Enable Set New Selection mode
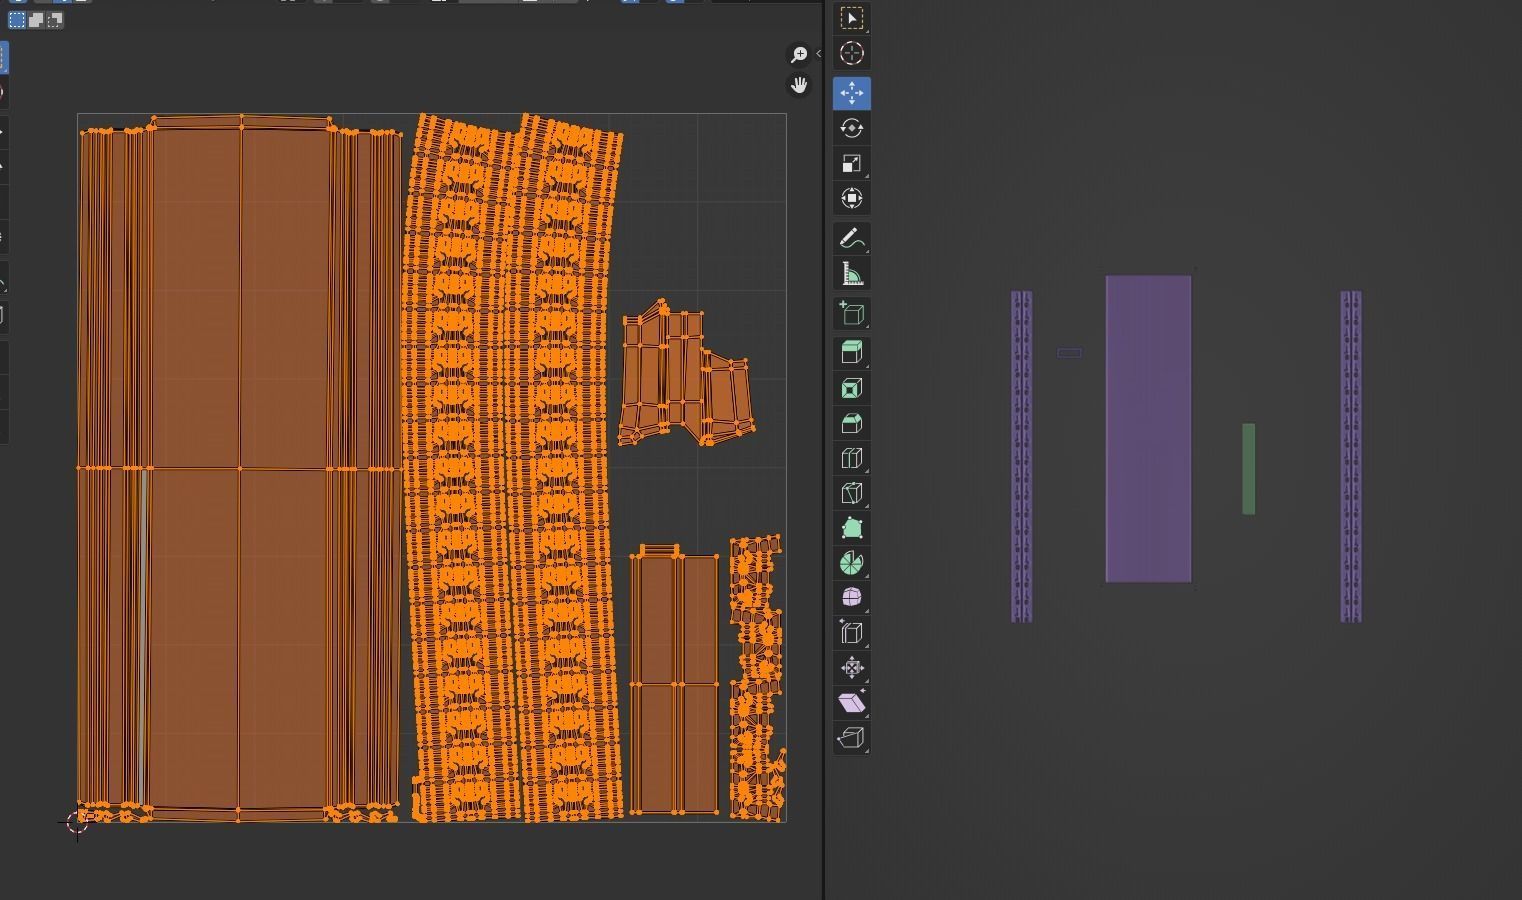 17,20
